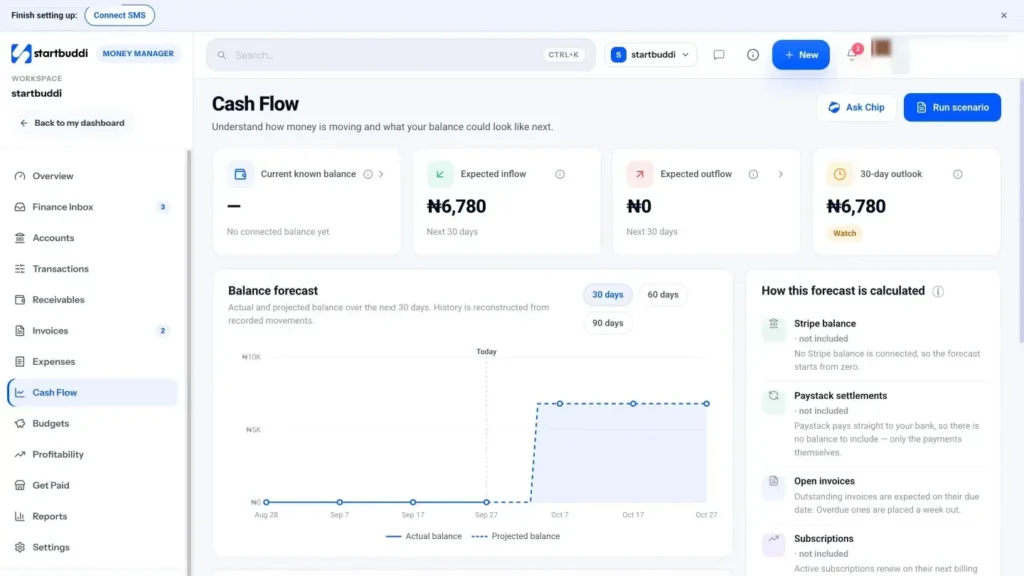Click the Watch status badge
The width and height of the screenshot is (1024, 576).
tap(844, 233)
